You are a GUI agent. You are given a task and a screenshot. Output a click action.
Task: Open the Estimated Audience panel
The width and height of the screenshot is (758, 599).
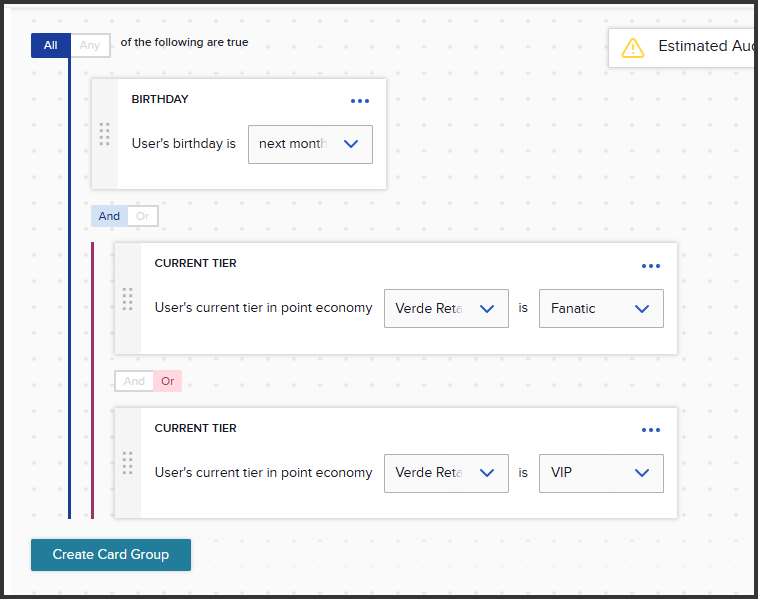683,47
